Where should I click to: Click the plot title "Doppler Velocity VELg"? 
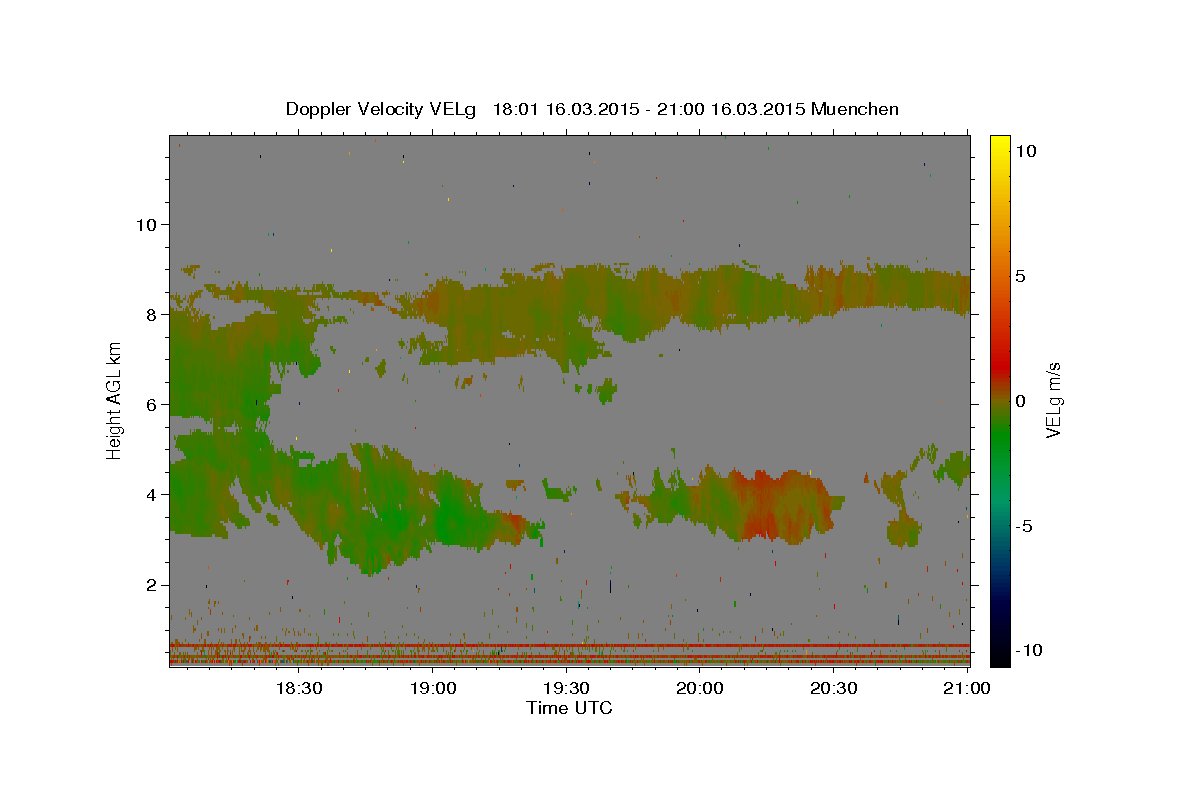click(381, 109)
